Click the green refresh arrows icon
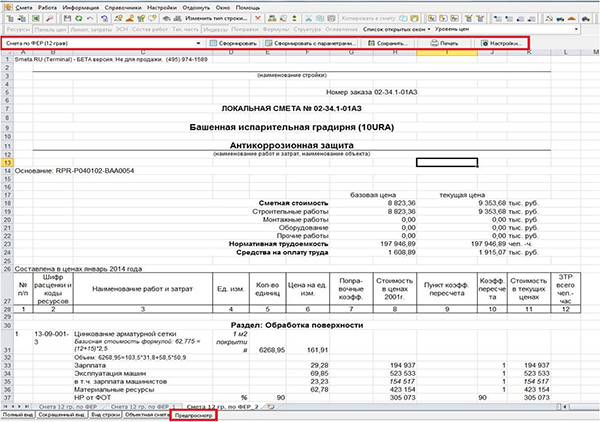This screenshot has width=600, height=422. tap(78, 18)
